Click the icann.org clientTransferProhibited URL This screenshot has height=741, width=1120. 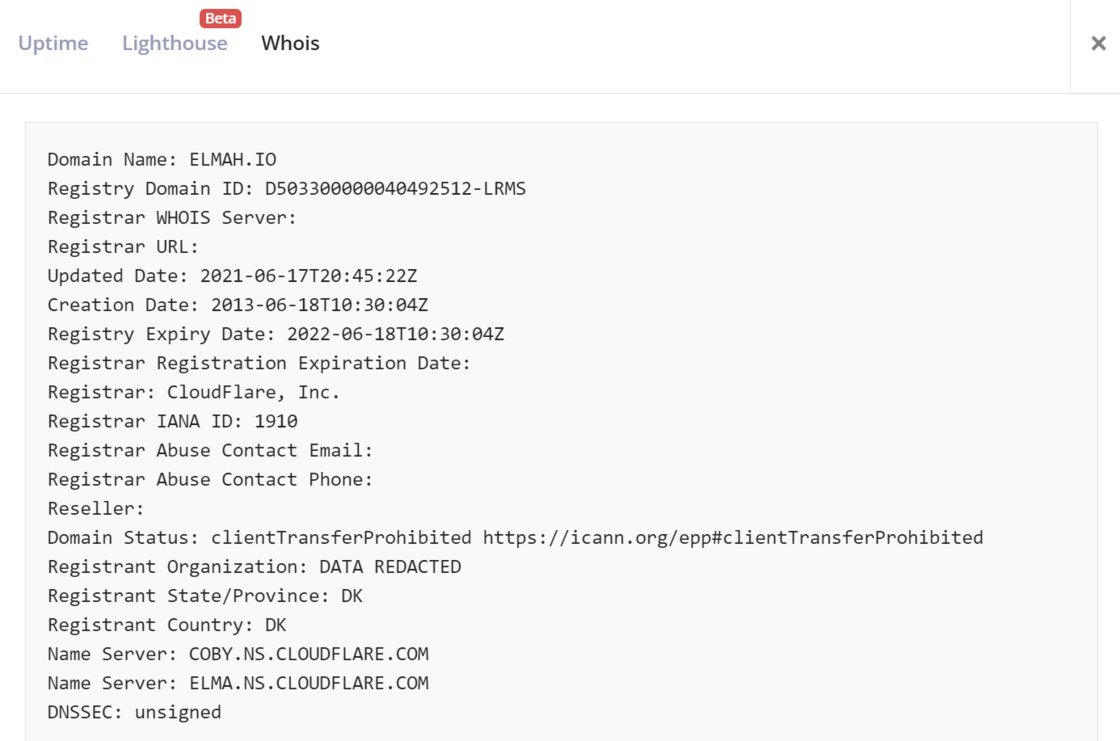pyautogui.click(x=733, y=538)
